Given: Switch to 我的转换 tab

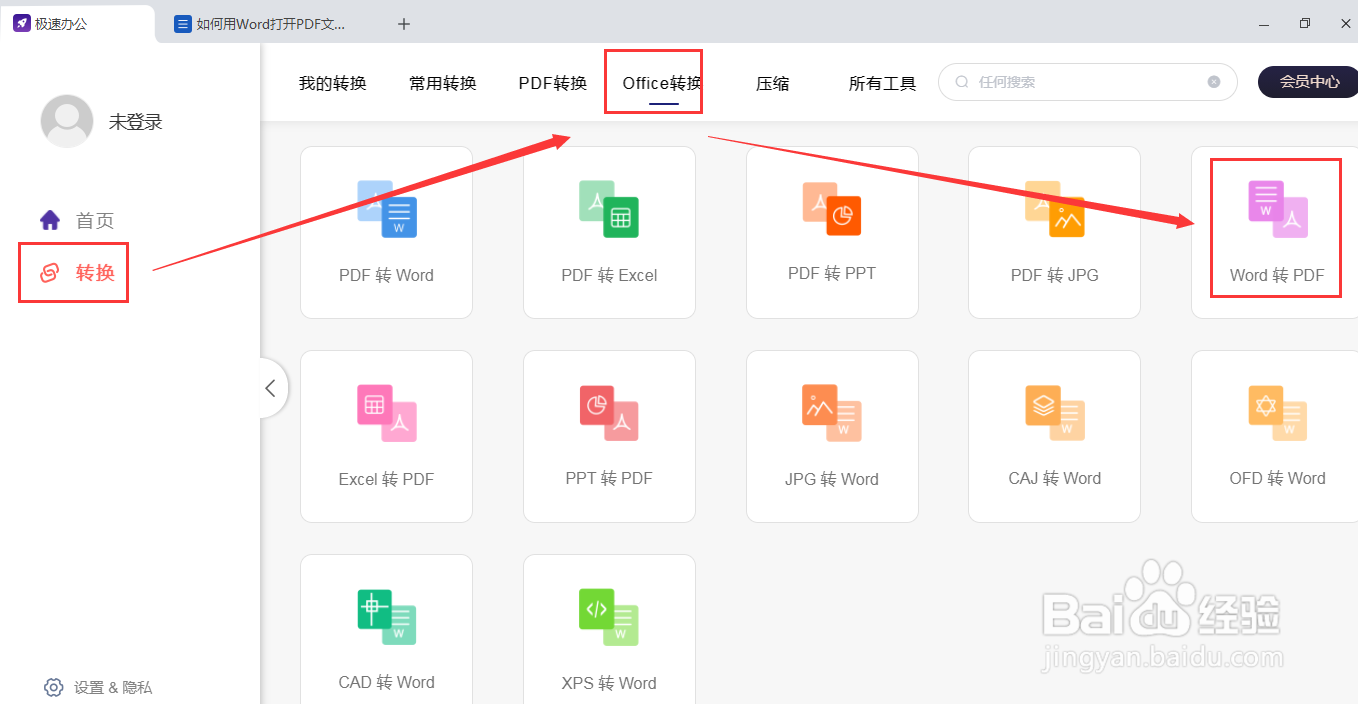Looking at the screenshot, I should point(333,83).
